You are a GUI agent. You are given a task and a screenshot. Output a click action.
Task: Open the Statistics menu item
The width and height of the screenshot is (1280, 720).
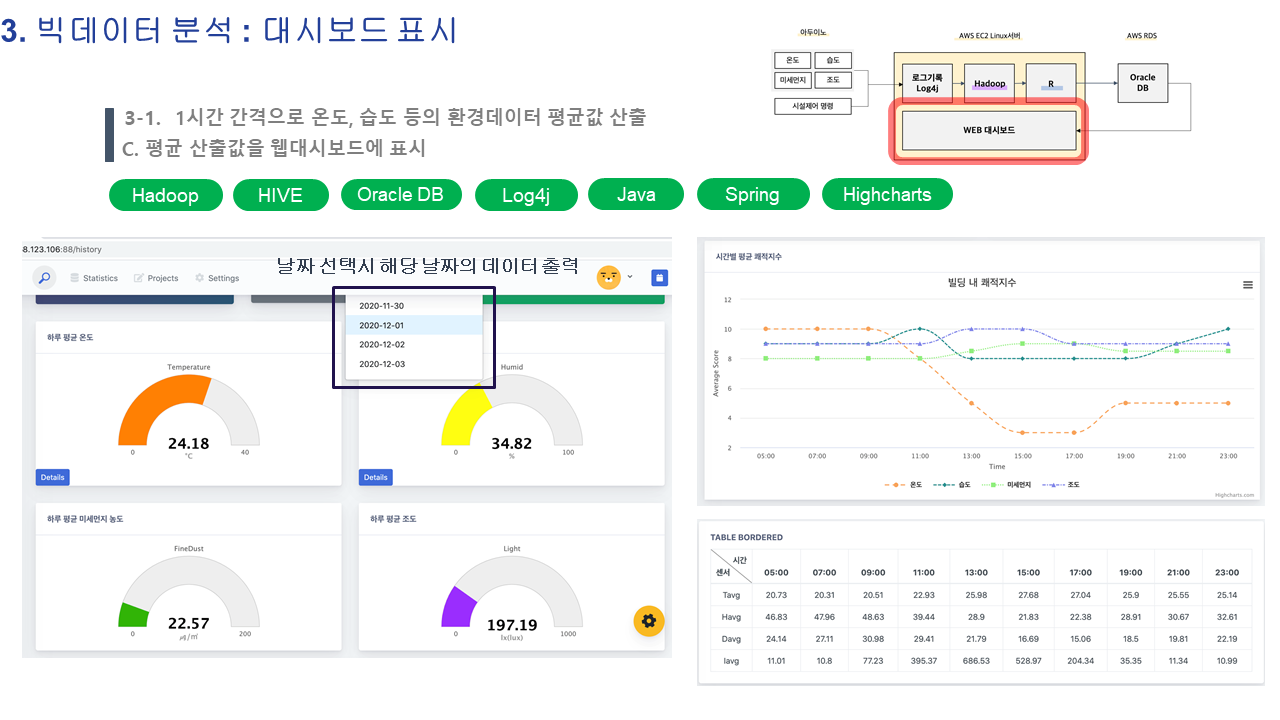pos(100,278)
